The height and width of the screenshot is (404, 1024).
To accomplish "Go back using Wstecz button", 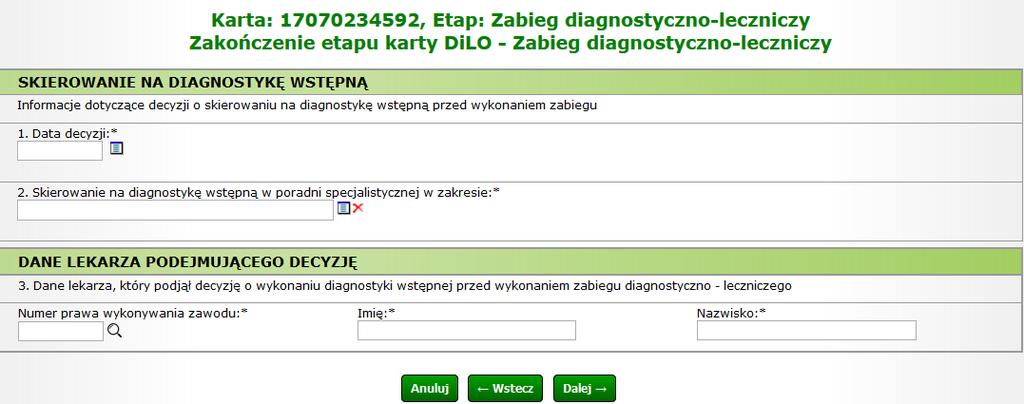I will tap(505, 388).
